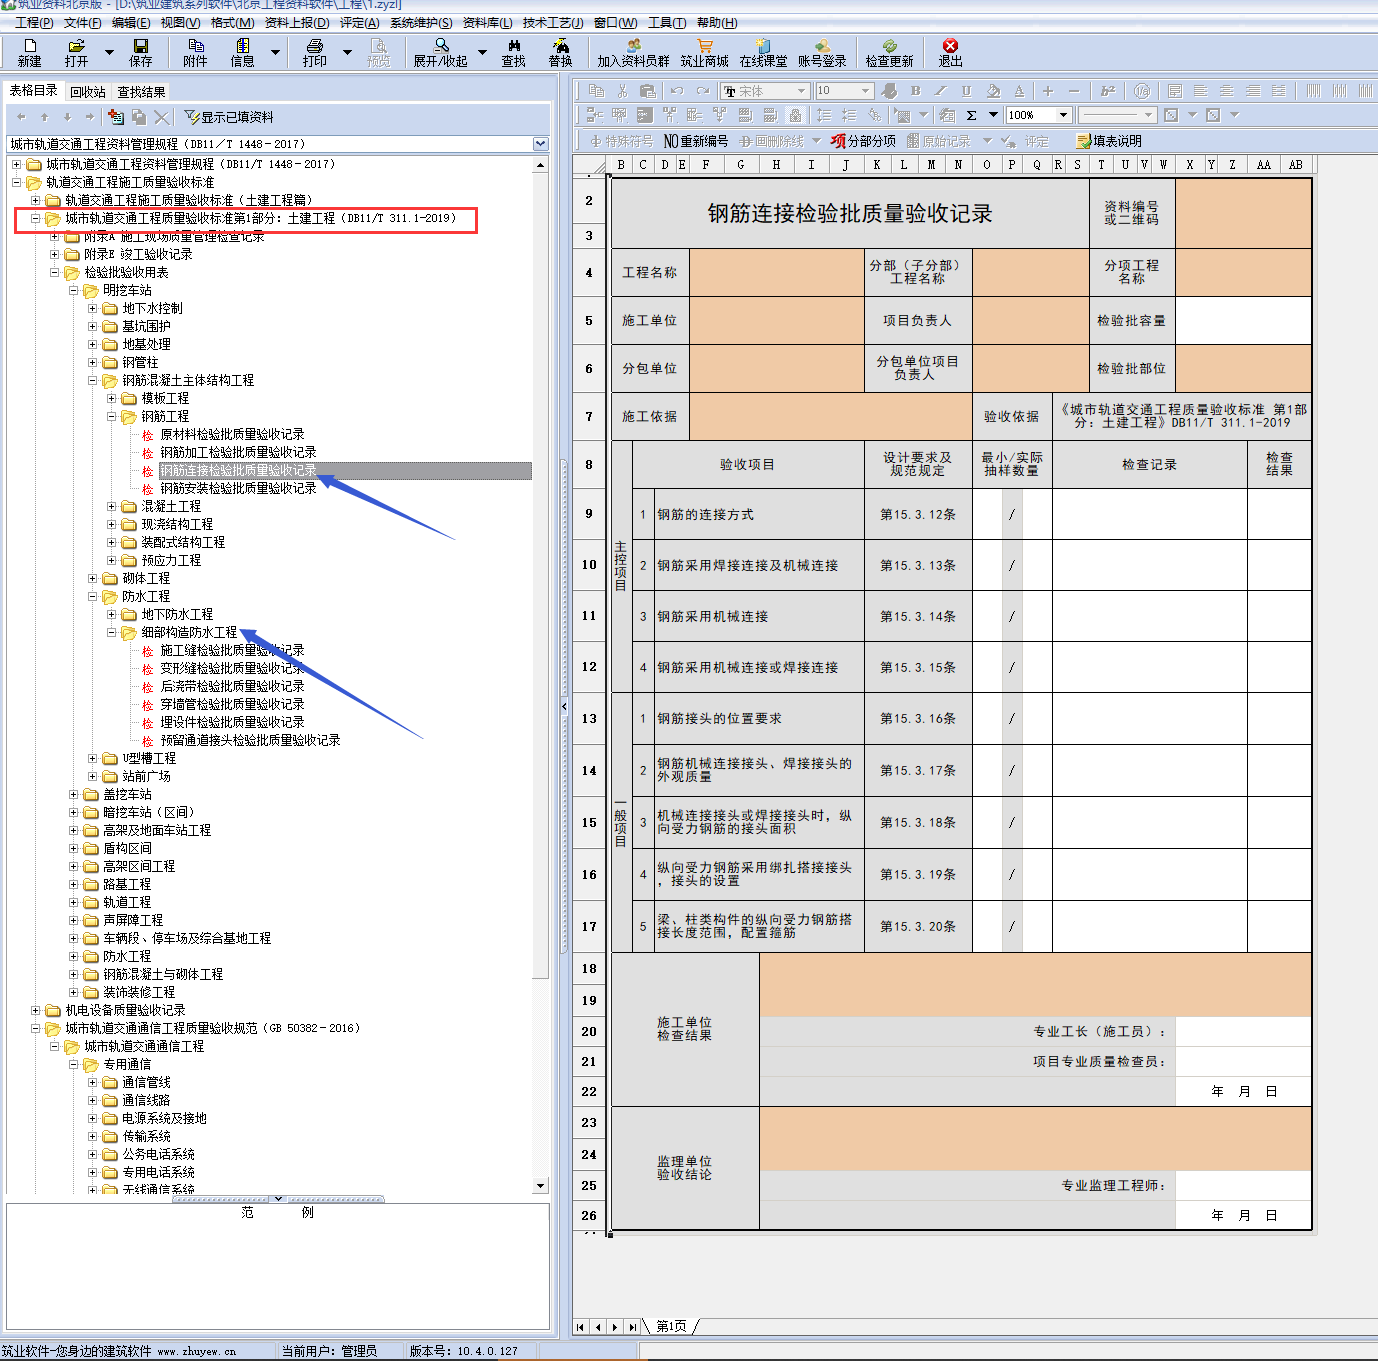Toggle 显示已填资料 filter
The height and width of the screenshot is (1361, 1378).
229,117
